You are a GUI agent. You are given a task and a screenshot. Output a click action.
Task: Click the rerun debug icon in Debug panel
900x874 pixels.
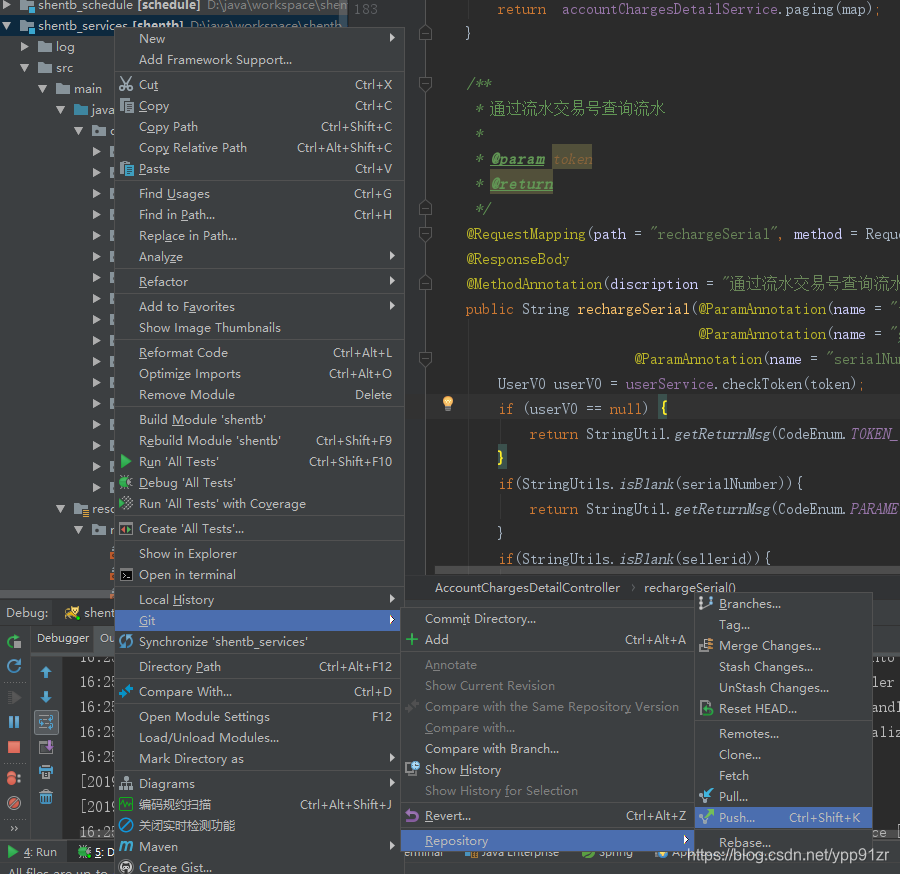click(x=14, y=642)
